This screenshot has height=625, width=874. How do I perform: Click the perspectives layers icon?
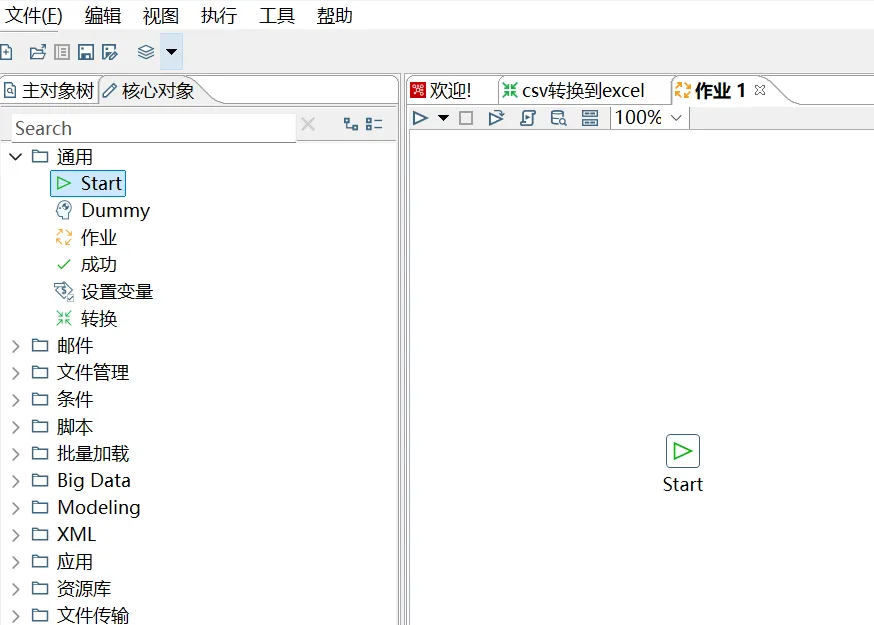pos(146,52)
